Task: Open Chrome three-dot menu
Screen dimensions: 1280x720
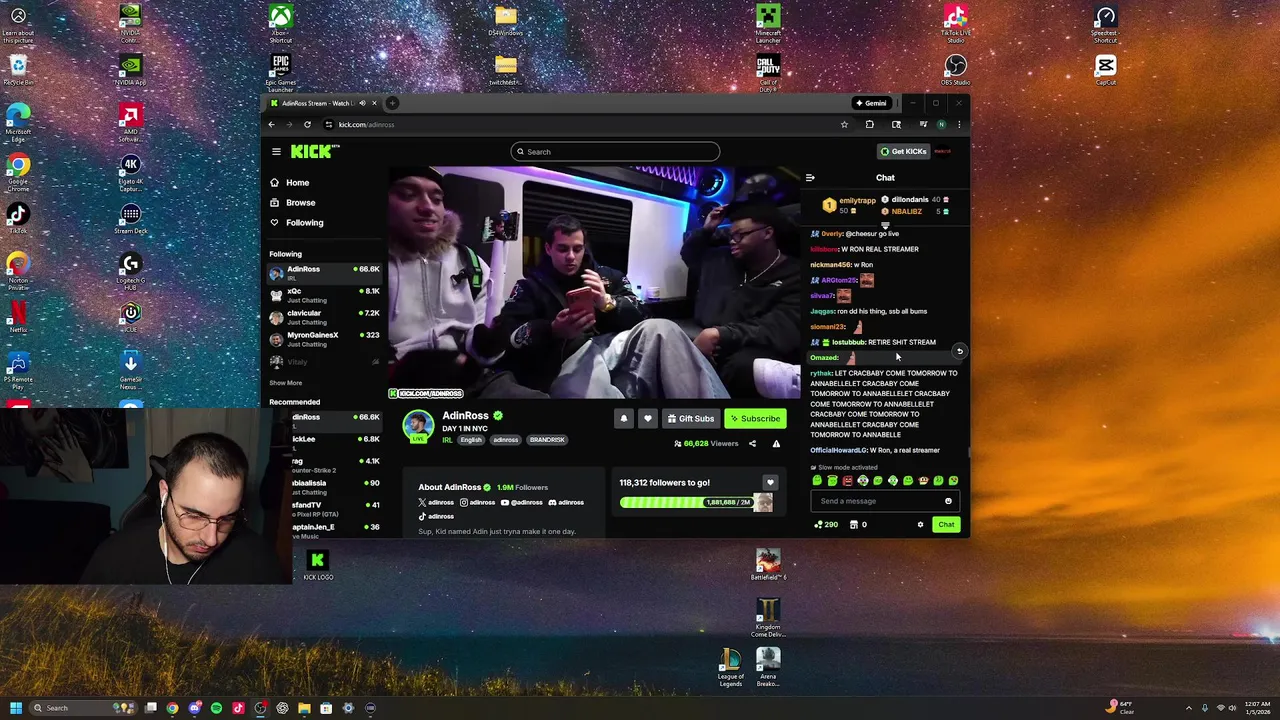Action: (959, 125)
